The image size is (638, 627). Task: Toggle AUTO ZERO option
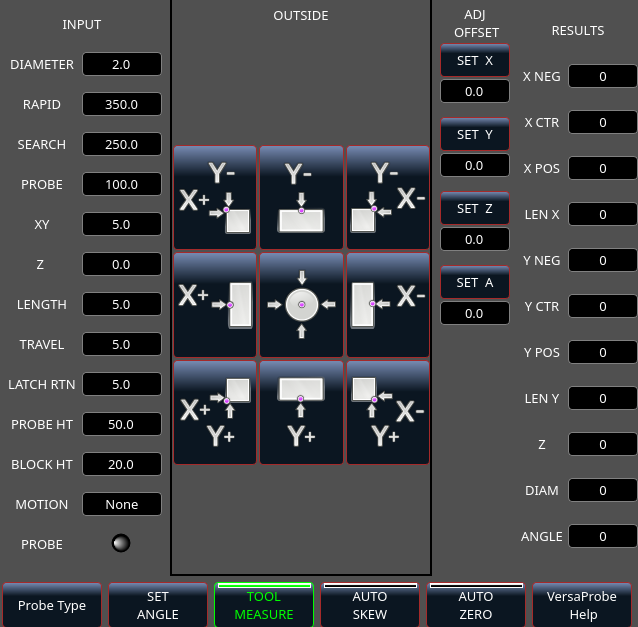pos(476,605)
